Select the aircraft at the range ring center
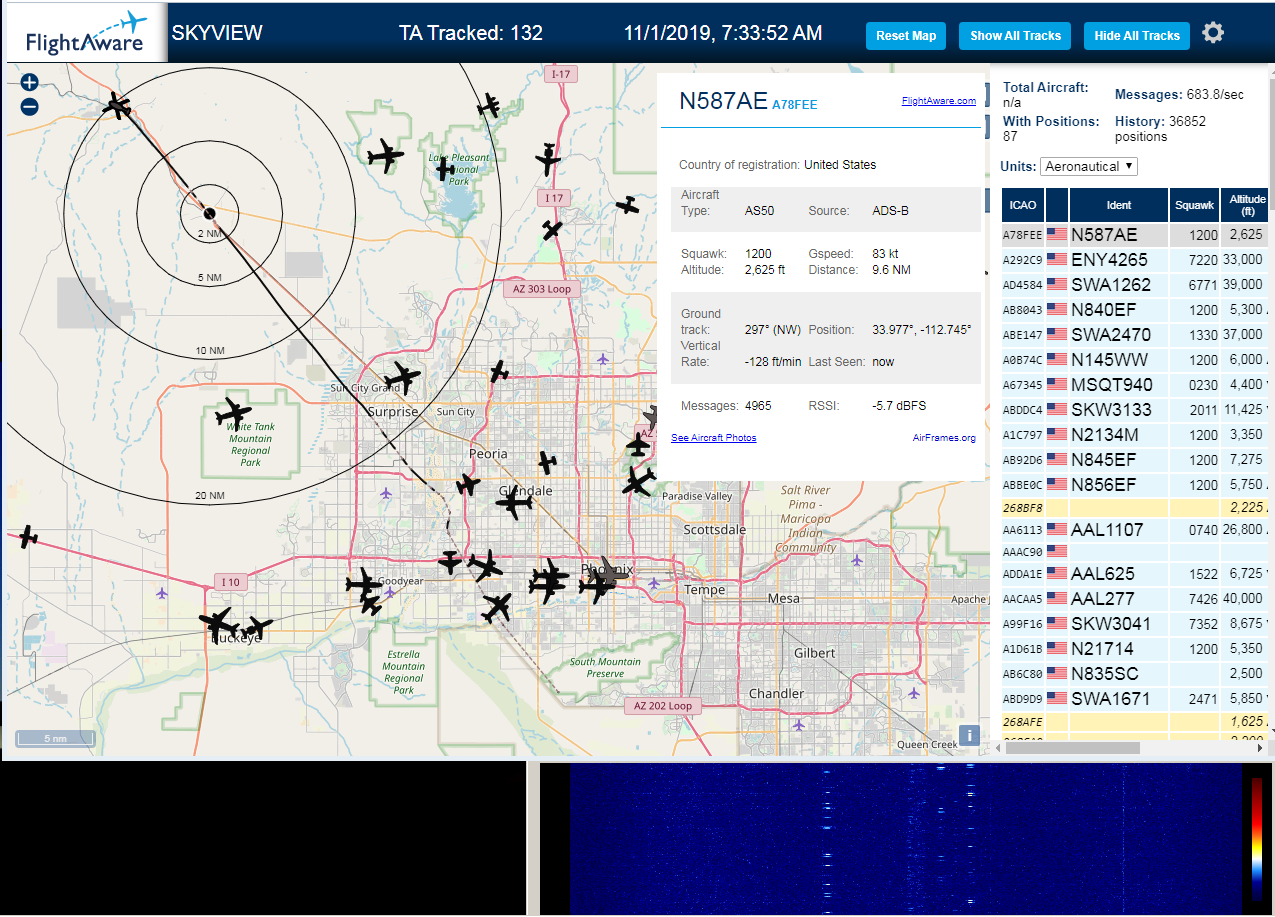 [209, 213]
